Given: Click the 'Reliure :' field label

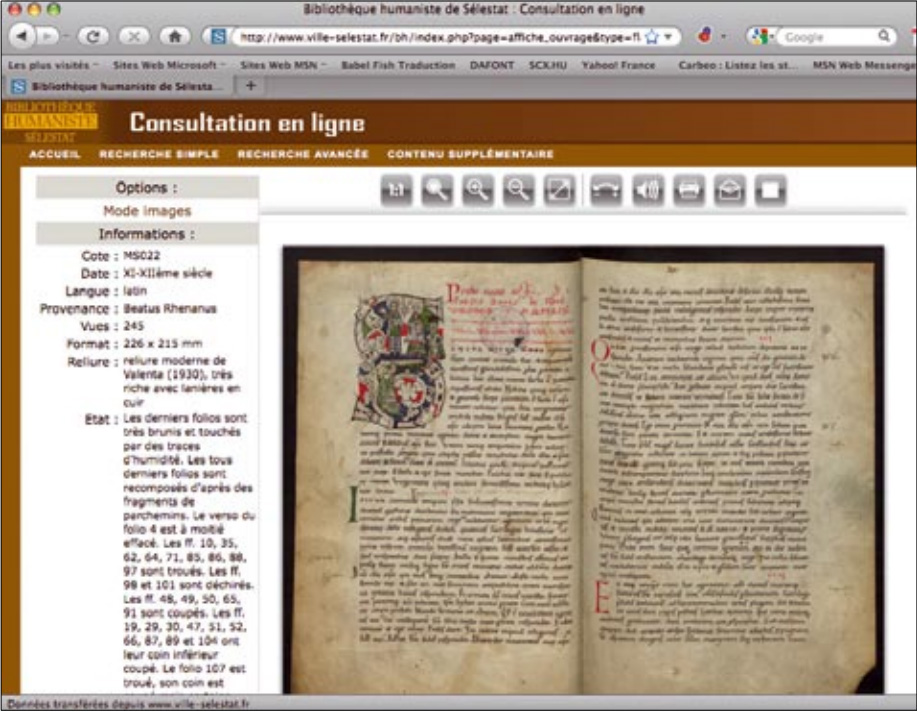Looking at the screenshot, I should point(92,362).
